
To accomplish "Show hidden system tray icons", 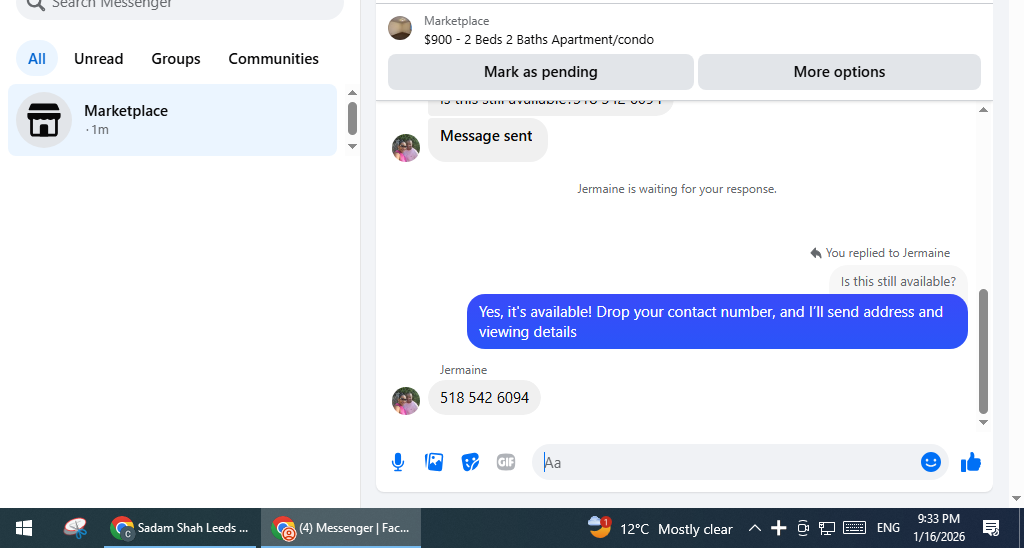I will [x=754, y=528].
